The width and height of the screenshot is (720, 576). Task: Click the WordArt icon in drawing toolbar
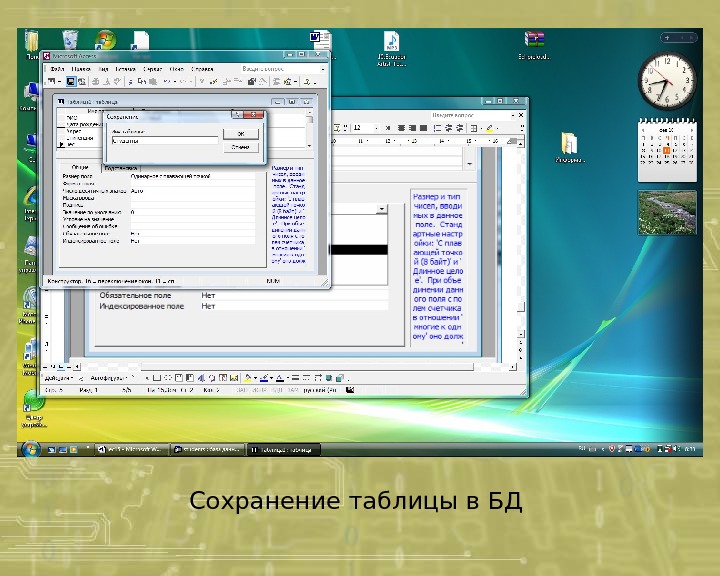pos(201,378)
